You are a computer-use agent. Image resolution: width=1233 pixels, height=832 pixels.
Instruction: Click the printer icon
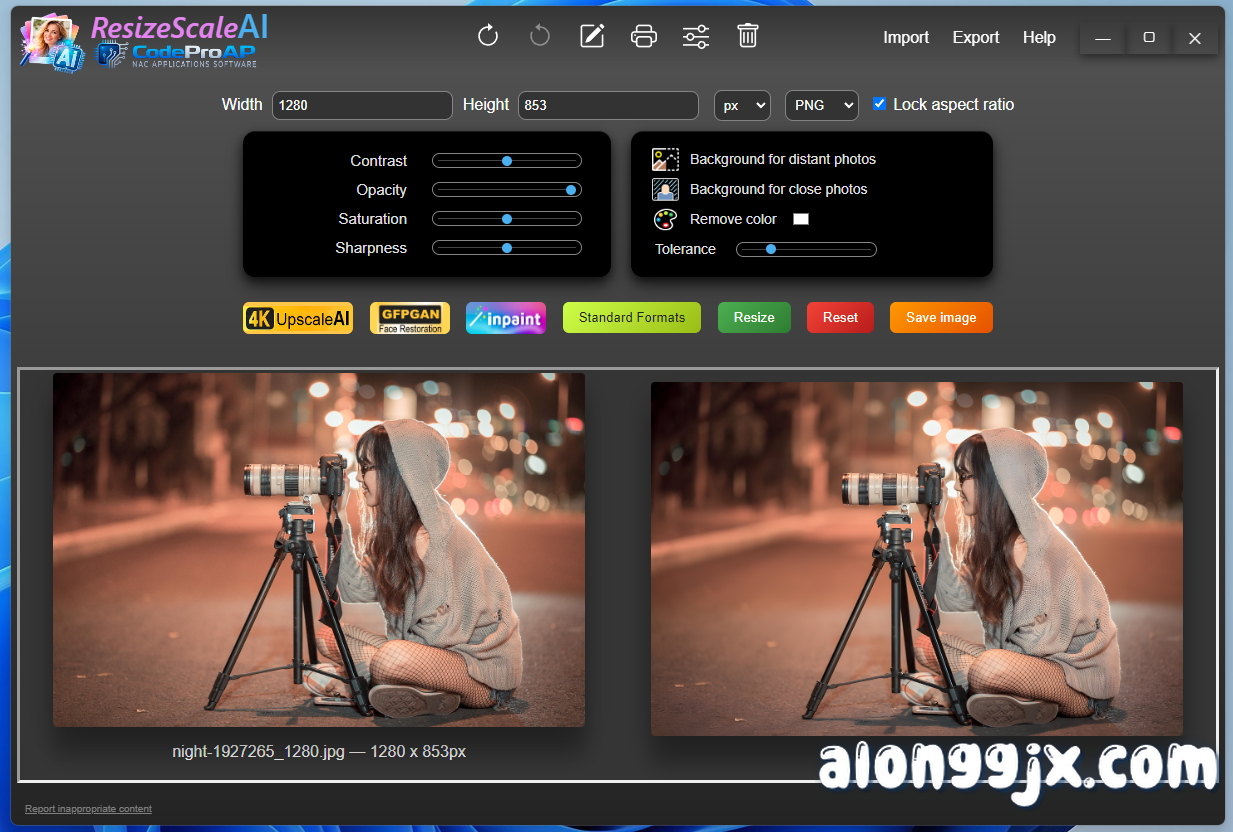(x=644, y=37)
